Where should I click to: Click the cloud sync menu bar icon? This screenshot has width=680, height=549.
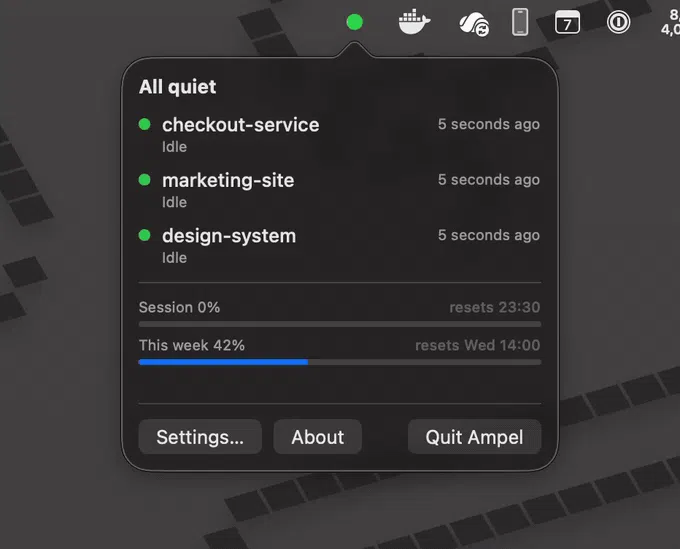pyautogui.click(x=474, y=24)
